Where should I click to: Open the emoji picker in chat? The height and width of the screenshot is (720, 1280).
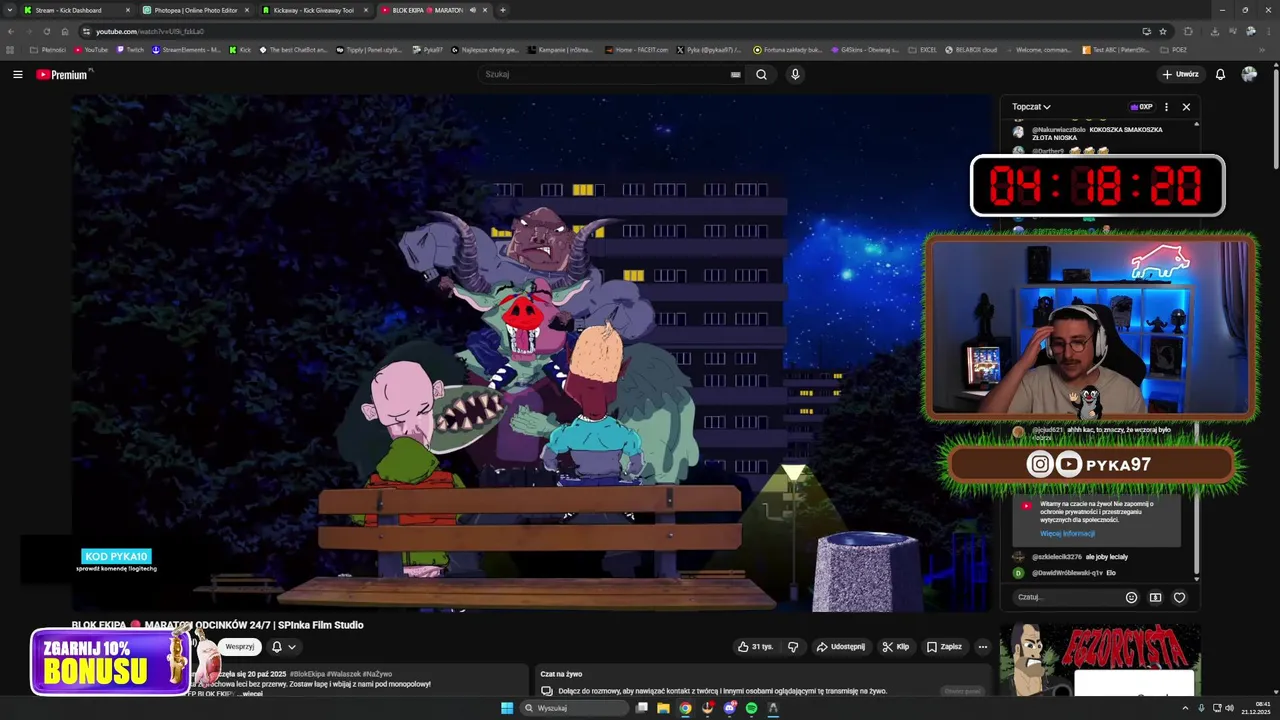click(1131, 597)
